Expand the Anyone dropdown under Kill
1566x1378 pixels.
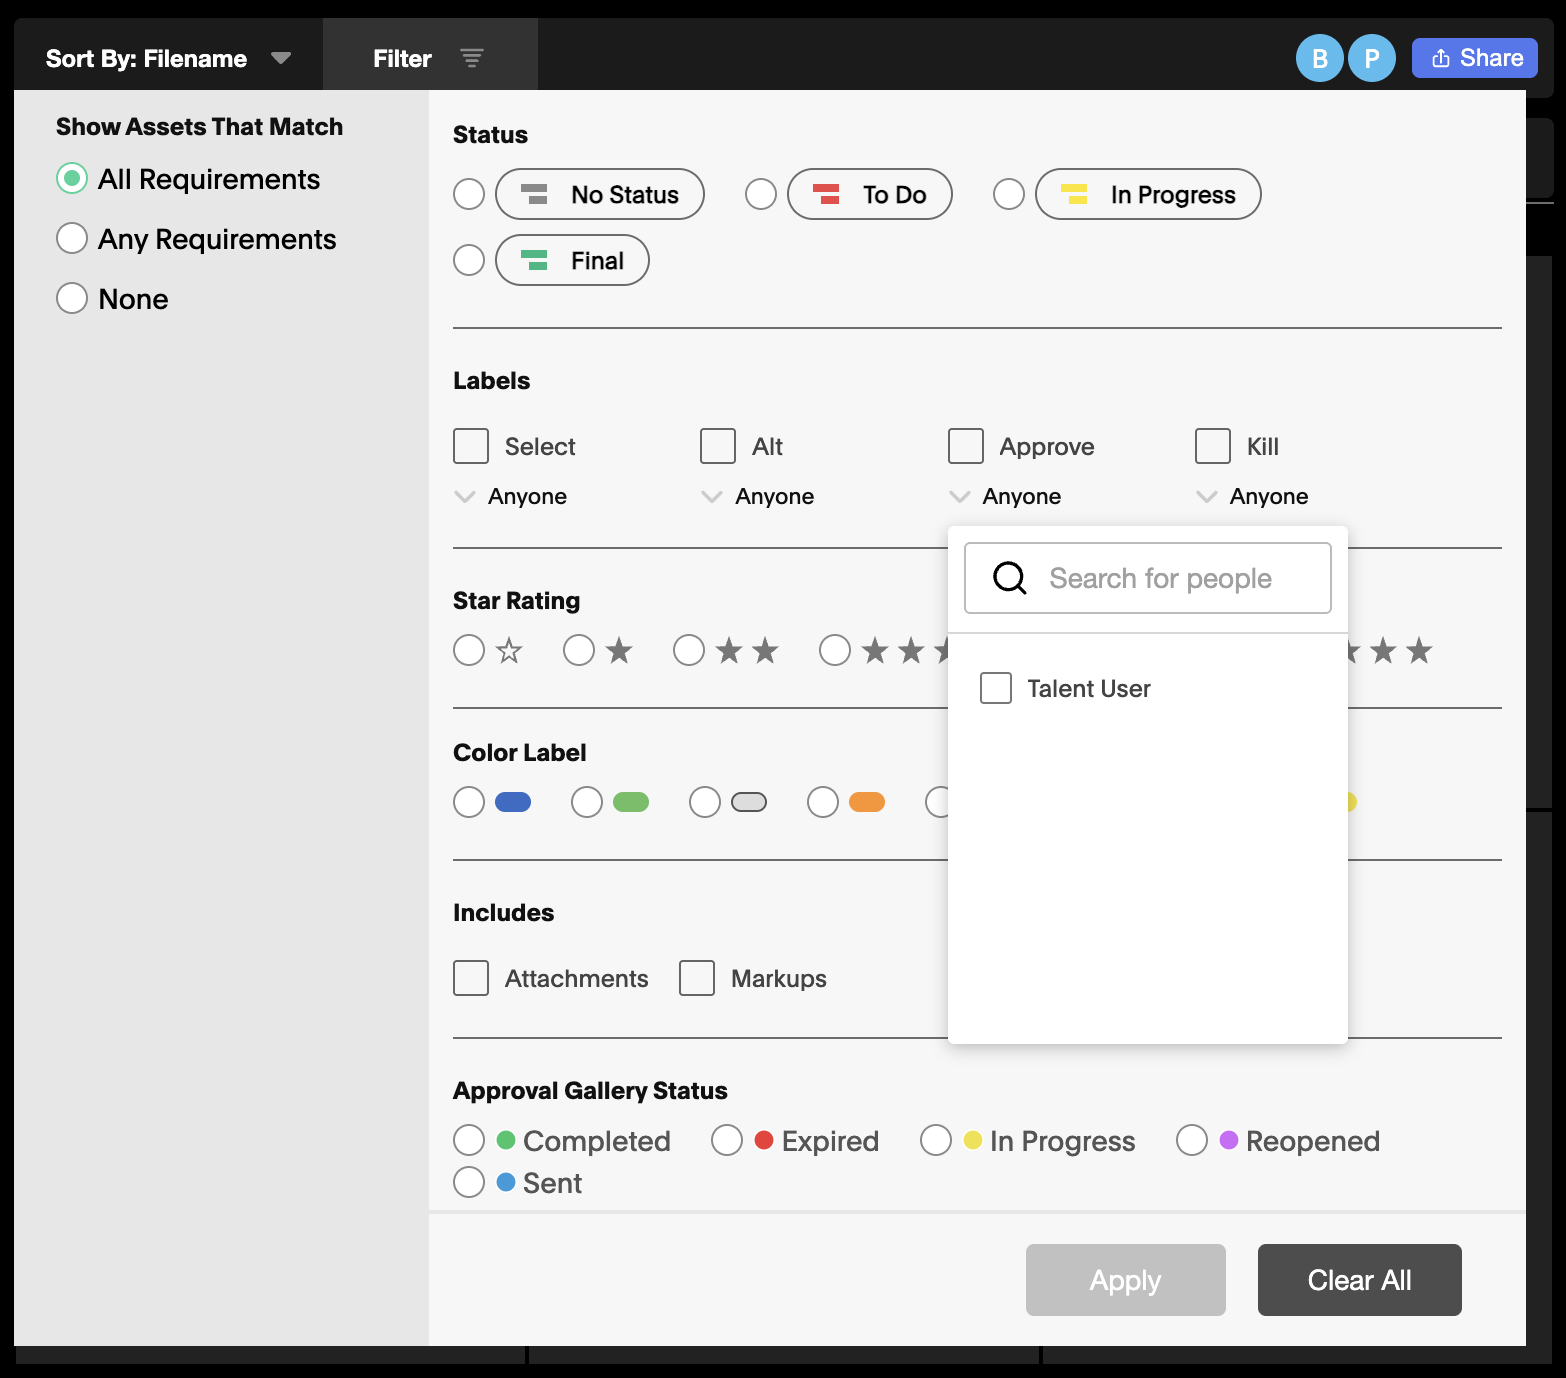1252,496
